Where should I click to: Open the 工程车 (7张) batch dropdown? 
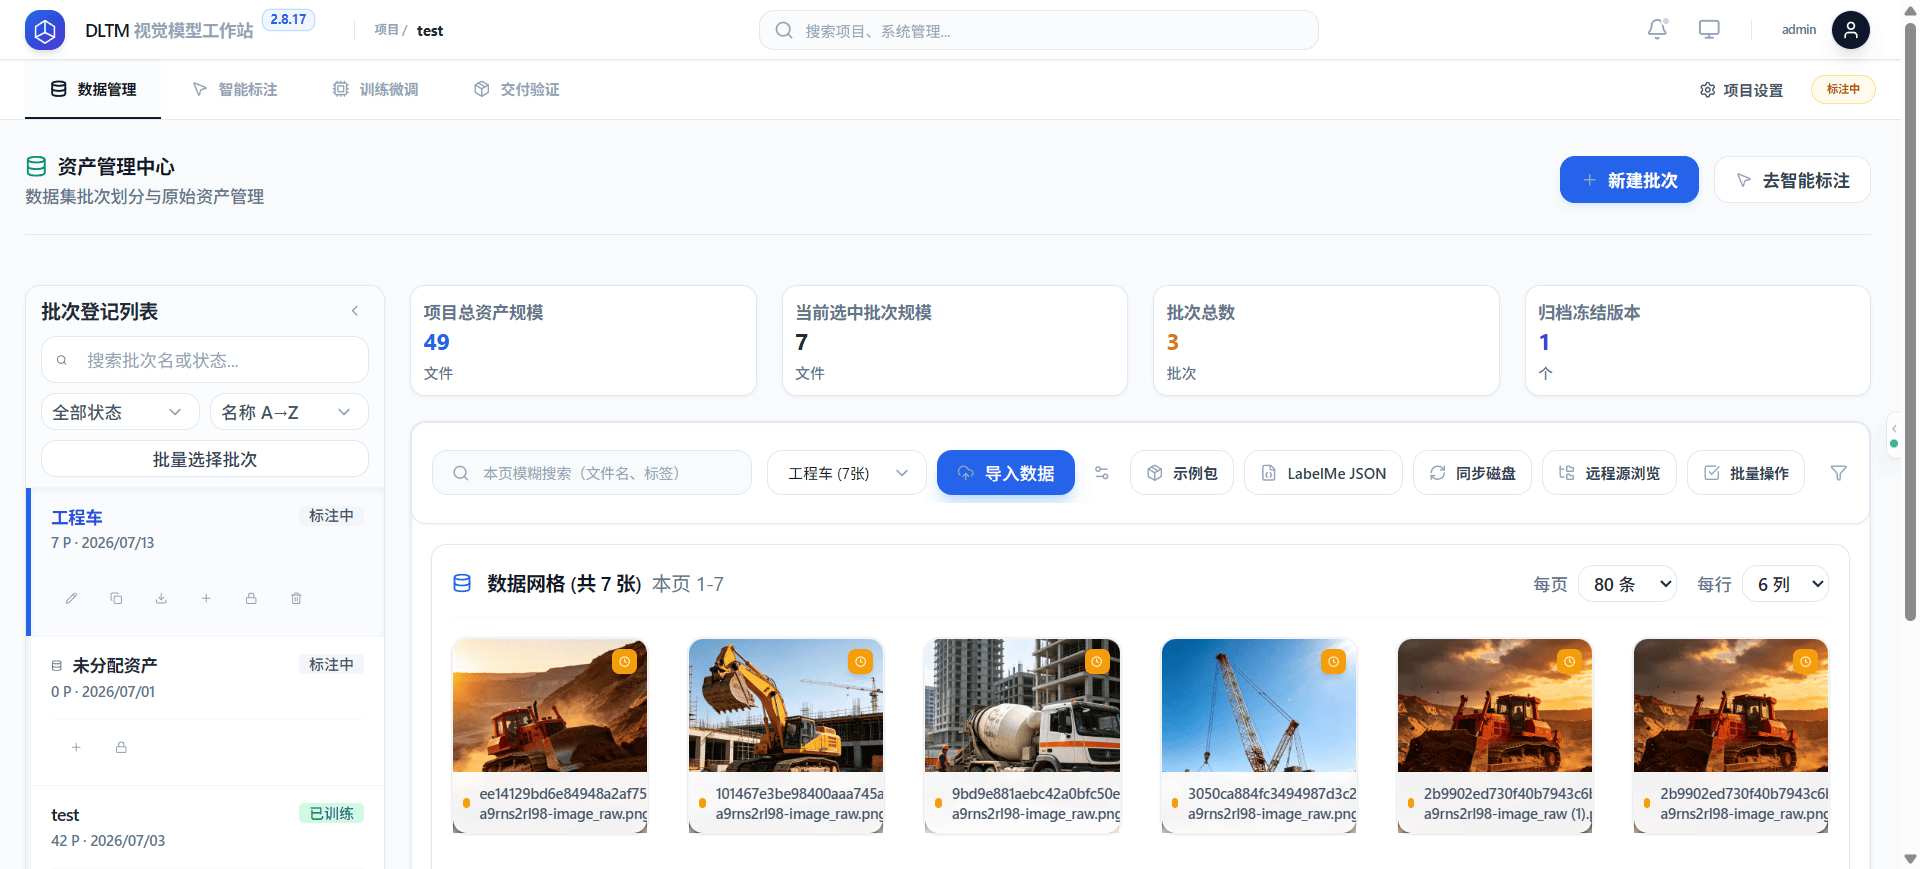[847, 473]
